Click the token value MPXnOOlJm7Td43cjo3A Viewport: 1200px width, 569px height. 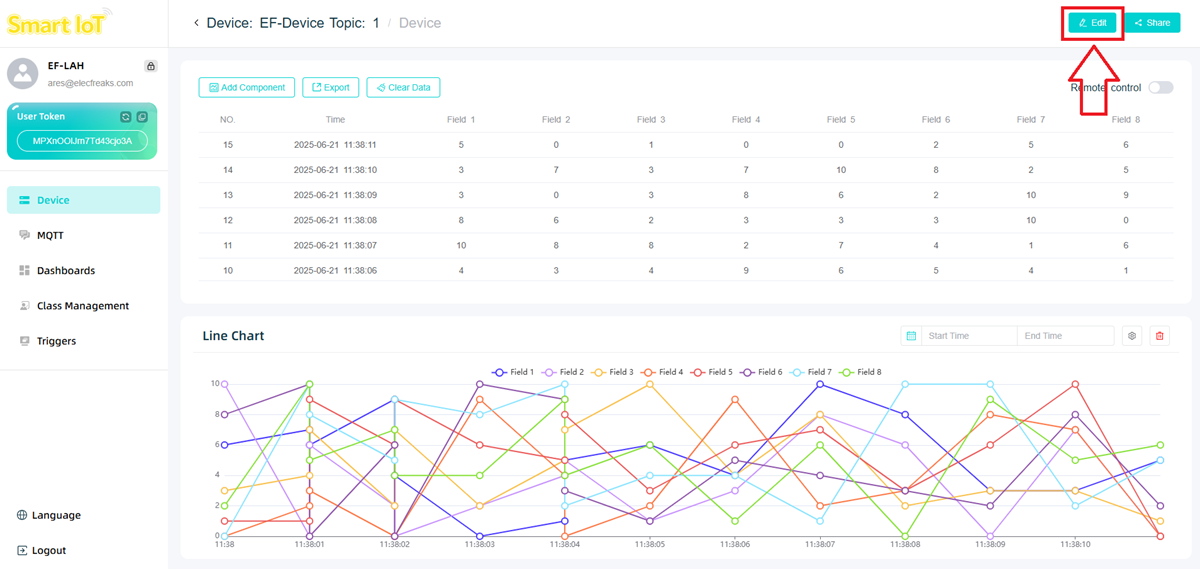click(82, 141)
